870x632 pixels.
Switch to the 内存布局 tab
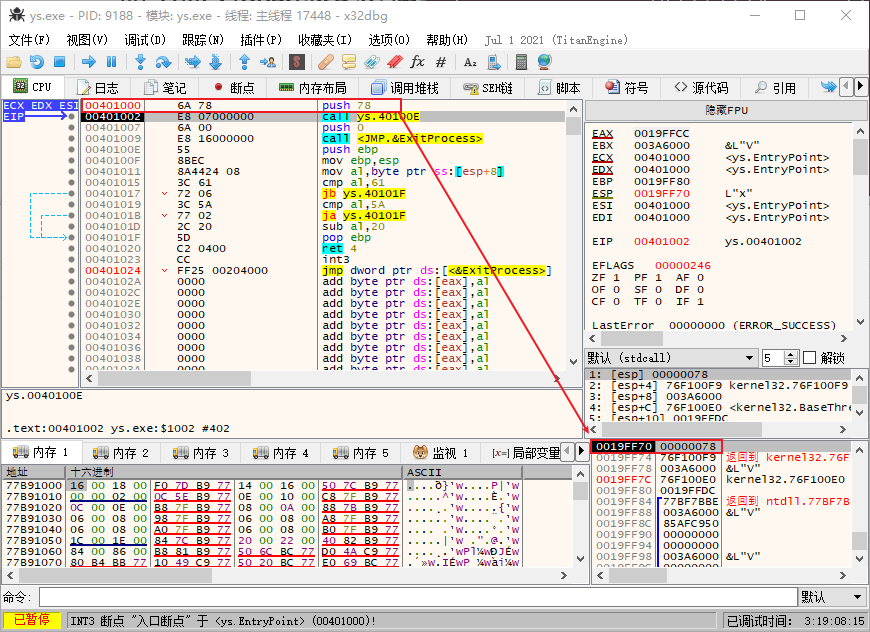click(x=312, y=88)
